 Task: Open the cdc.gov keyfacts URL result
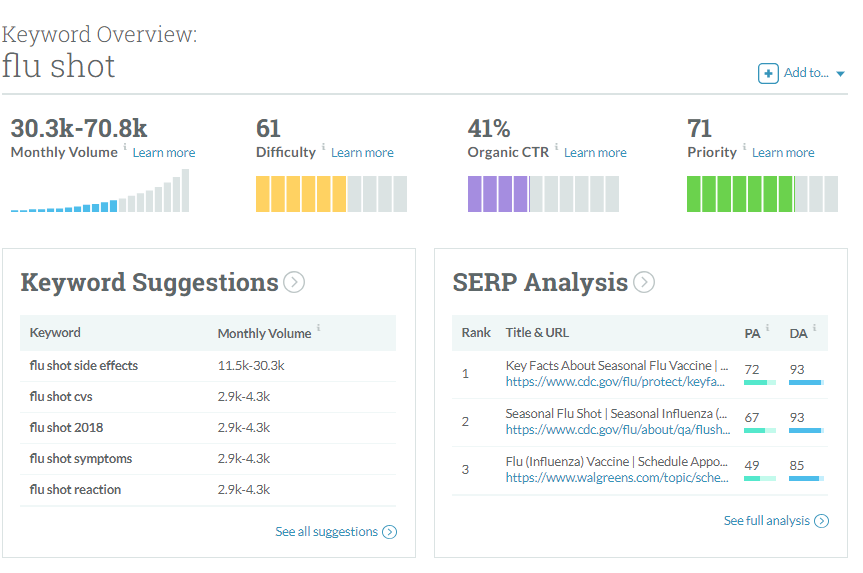[x=617, y=382]
